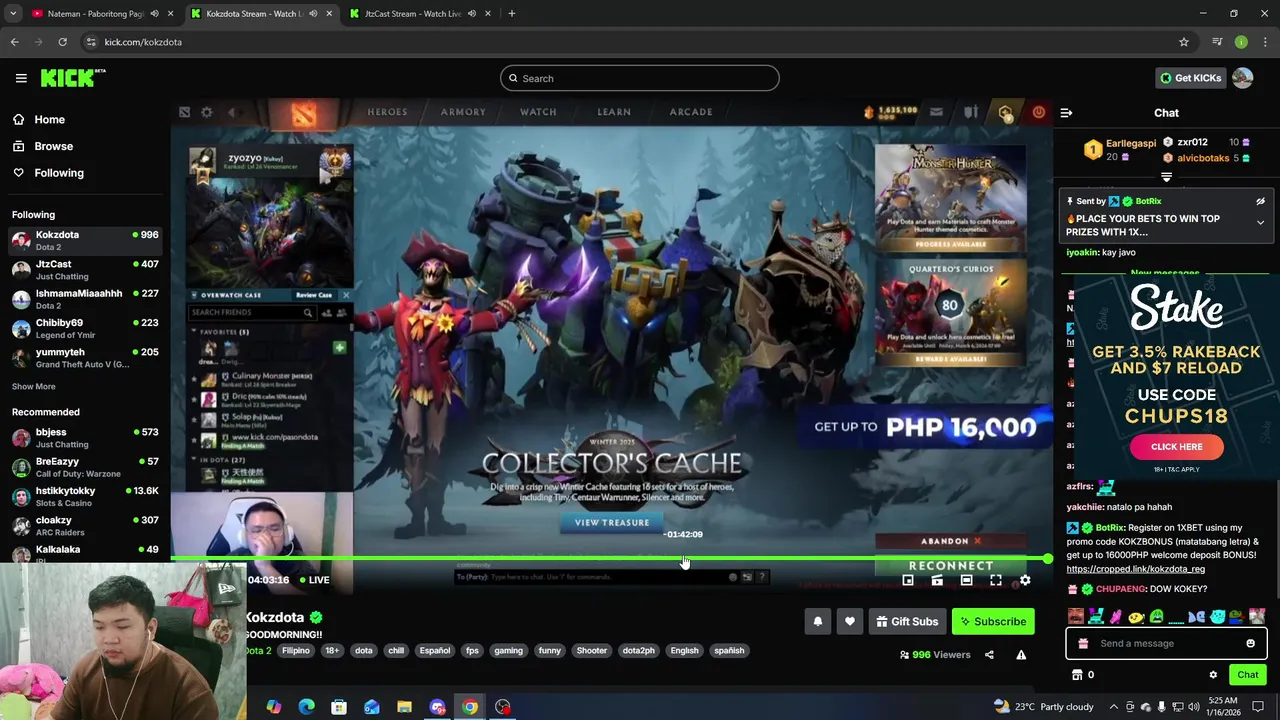1280x720 pixels.
Task: Toggle stream notifications with the bell
Action: click(817, 621)
